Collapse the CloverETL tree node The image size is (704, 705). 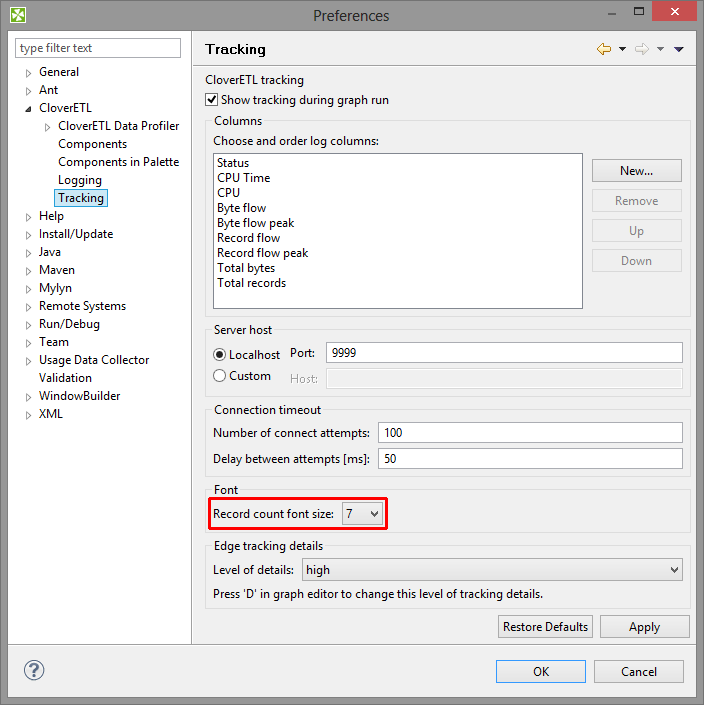[28, 109]
